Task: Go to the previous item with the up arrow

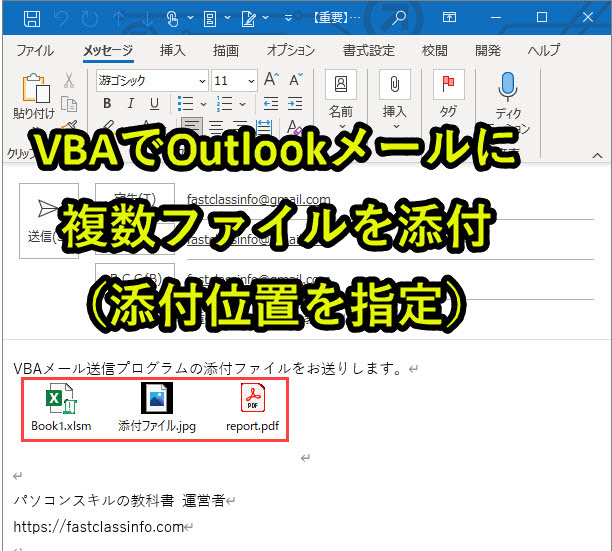Action: coord(119,18)
